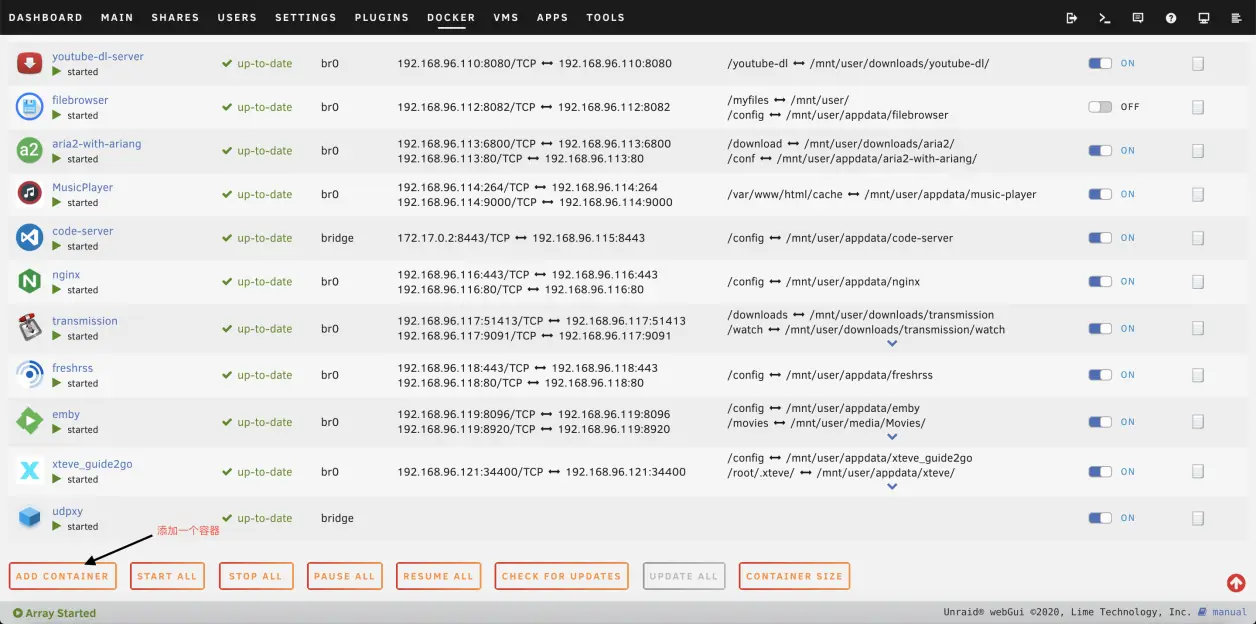Open the code-server container icon menu
Screen dimensions: 1256x624
[29, 238]
